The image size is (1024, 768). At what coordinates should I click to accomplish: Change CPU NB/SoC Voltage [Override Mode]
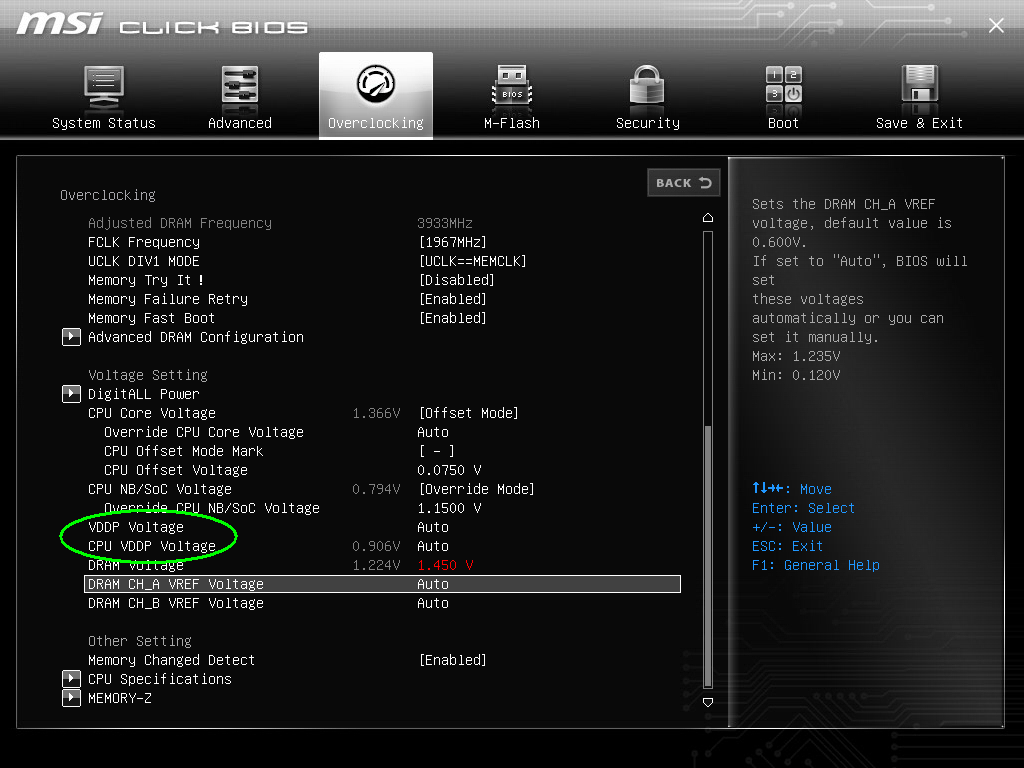click(x=476, y=489)
